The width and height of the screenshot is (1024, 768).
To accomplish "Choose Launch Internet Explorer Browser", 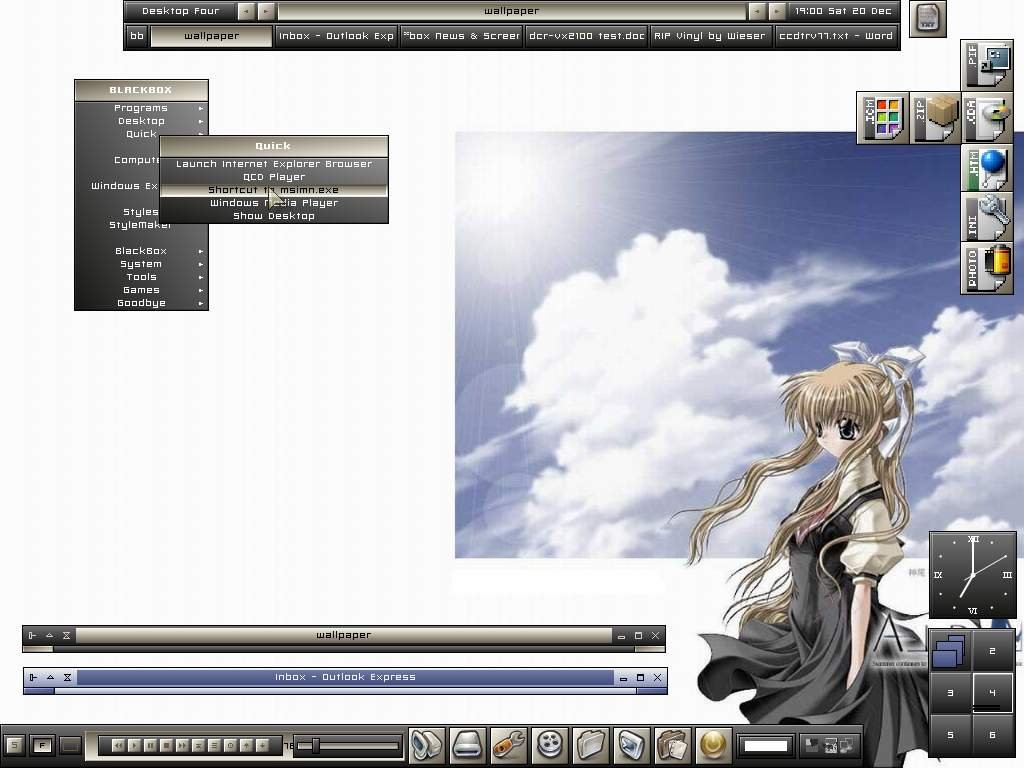I will coord(274,164).
